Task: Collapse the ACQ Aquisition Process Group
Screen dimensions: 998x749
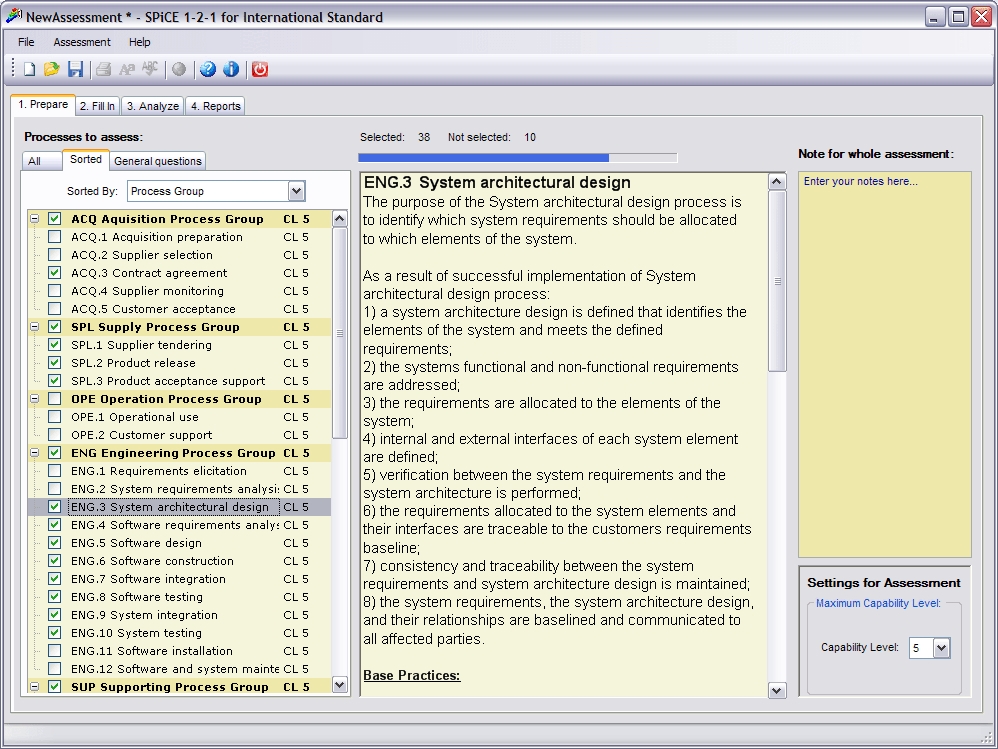Action: coord(35,219)
